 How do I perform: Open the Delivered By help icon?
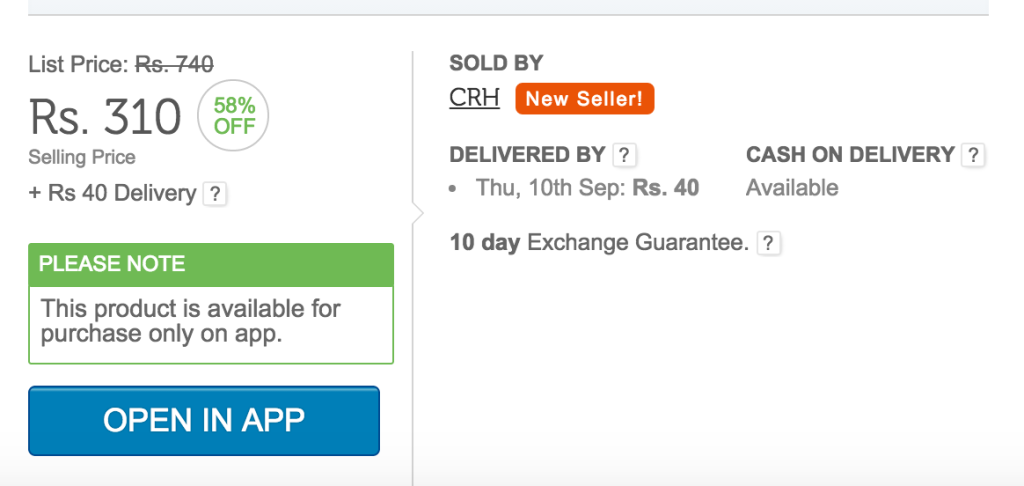(624, 155)
